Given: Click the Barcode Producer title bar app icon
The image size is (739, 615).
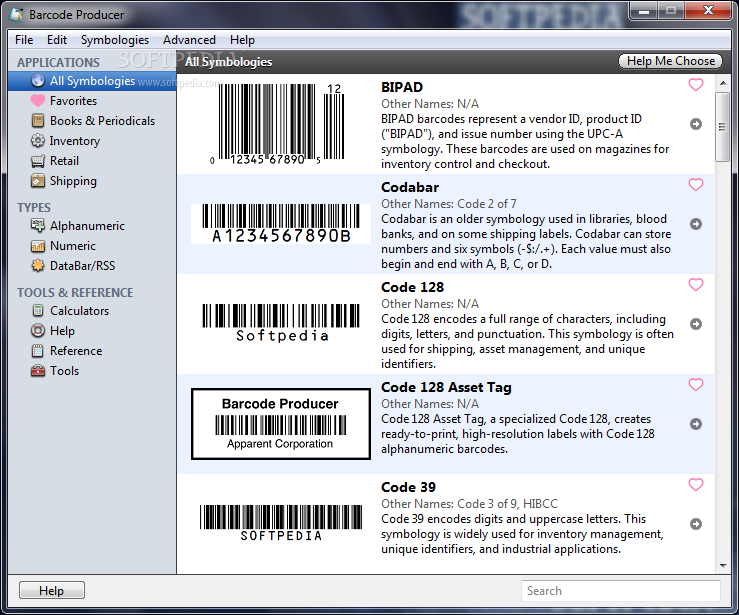Looking at the screenshot, I should pyautogui.click(x=16, y=15).
